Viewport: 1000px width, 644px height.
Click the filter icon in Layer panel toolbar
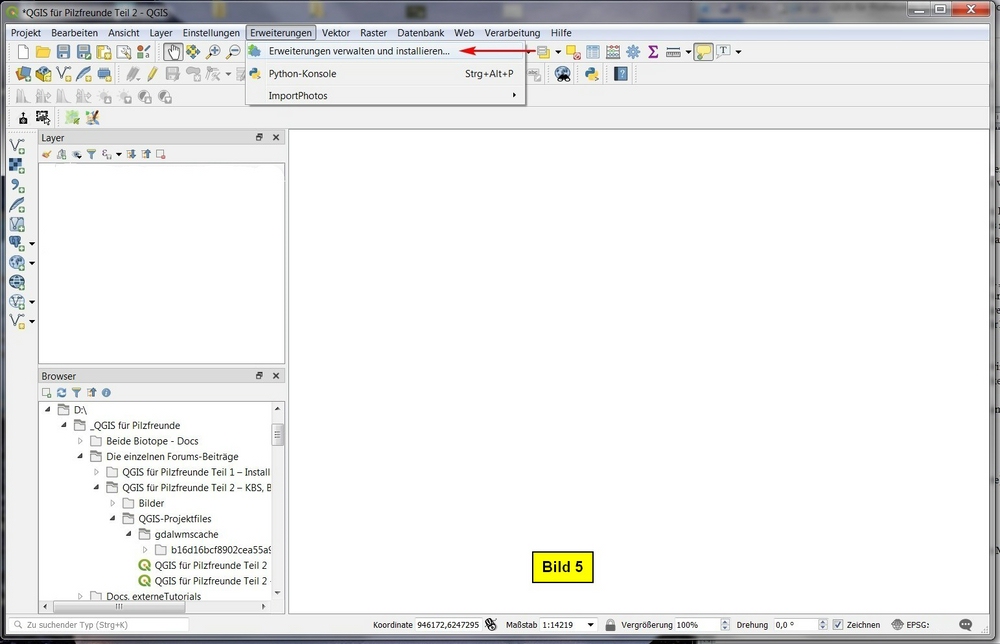pos(91,154)
